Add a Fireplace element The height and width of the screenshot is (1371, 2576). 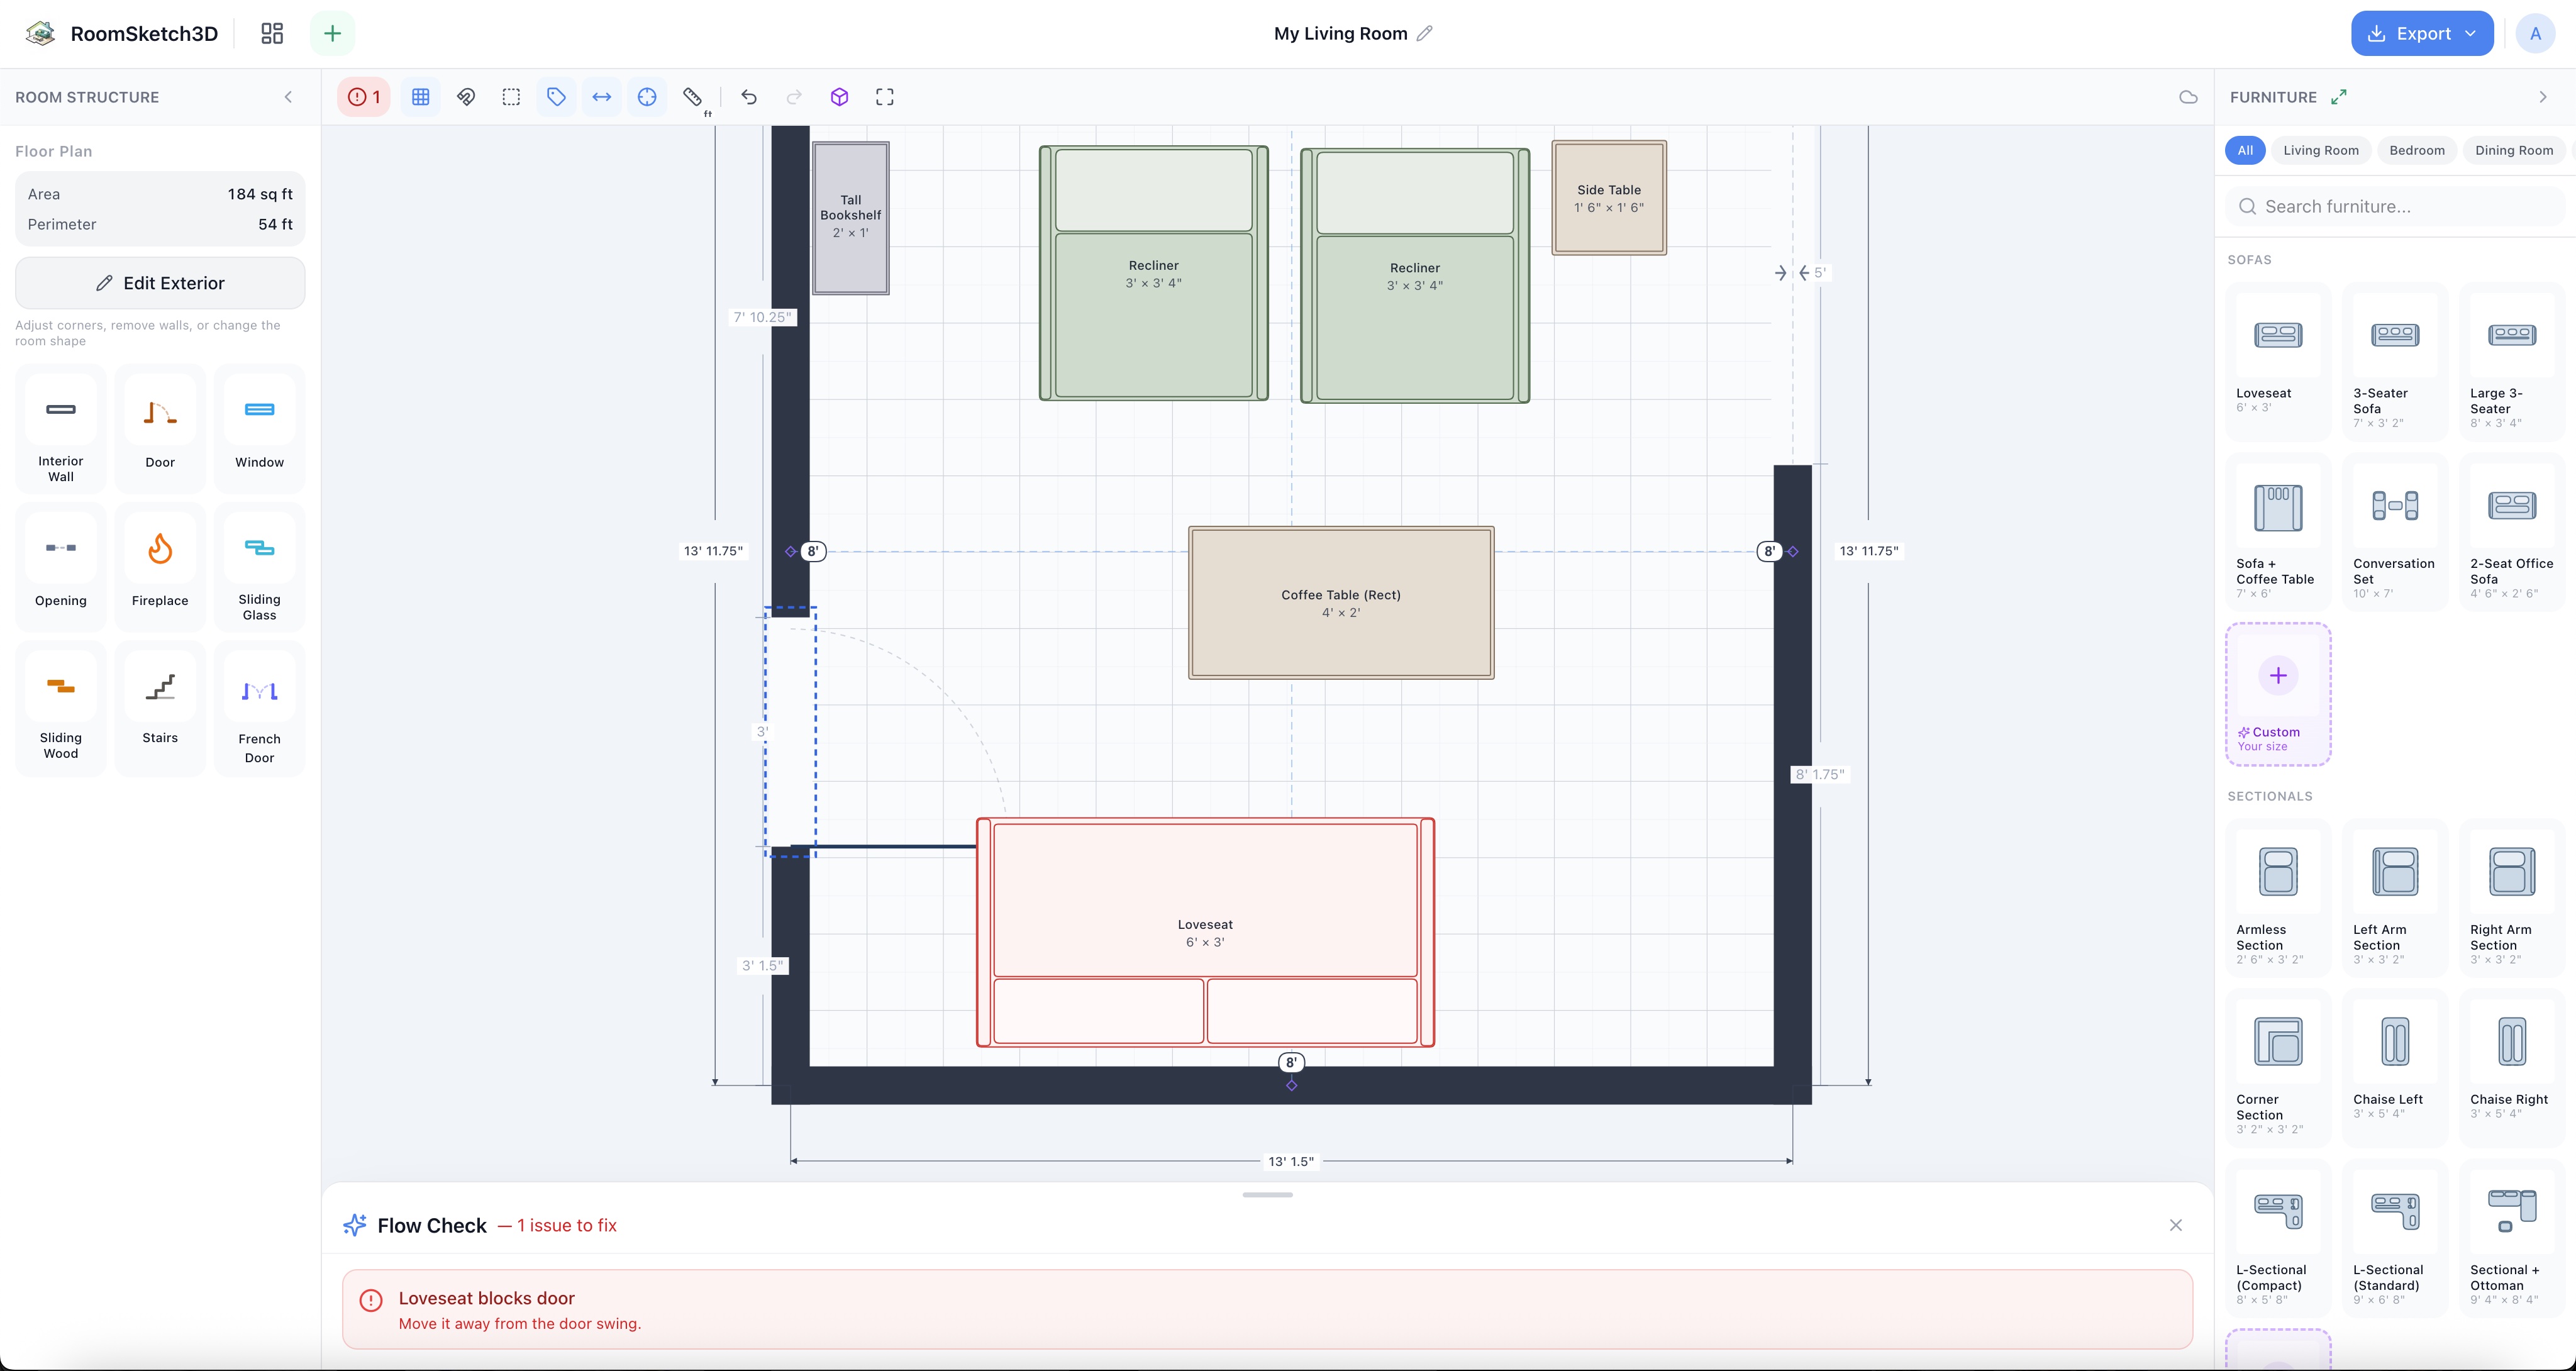click(x=160, y=567)
